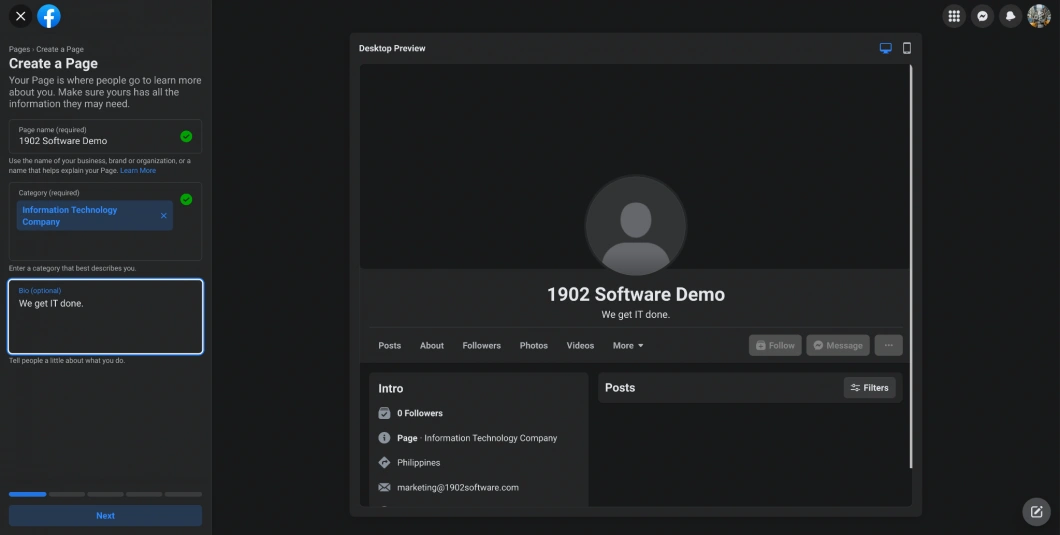Click the Message button in preview
This screenshot has width=1060, height=535.
838,345
